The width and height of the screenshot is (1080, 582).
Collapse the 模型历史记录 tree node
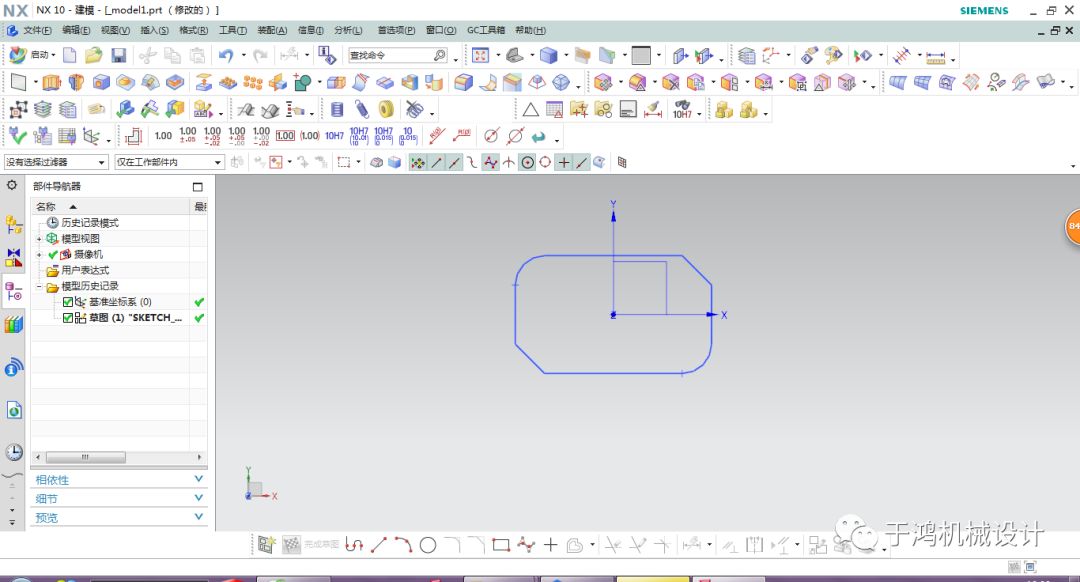pos(39,287)
